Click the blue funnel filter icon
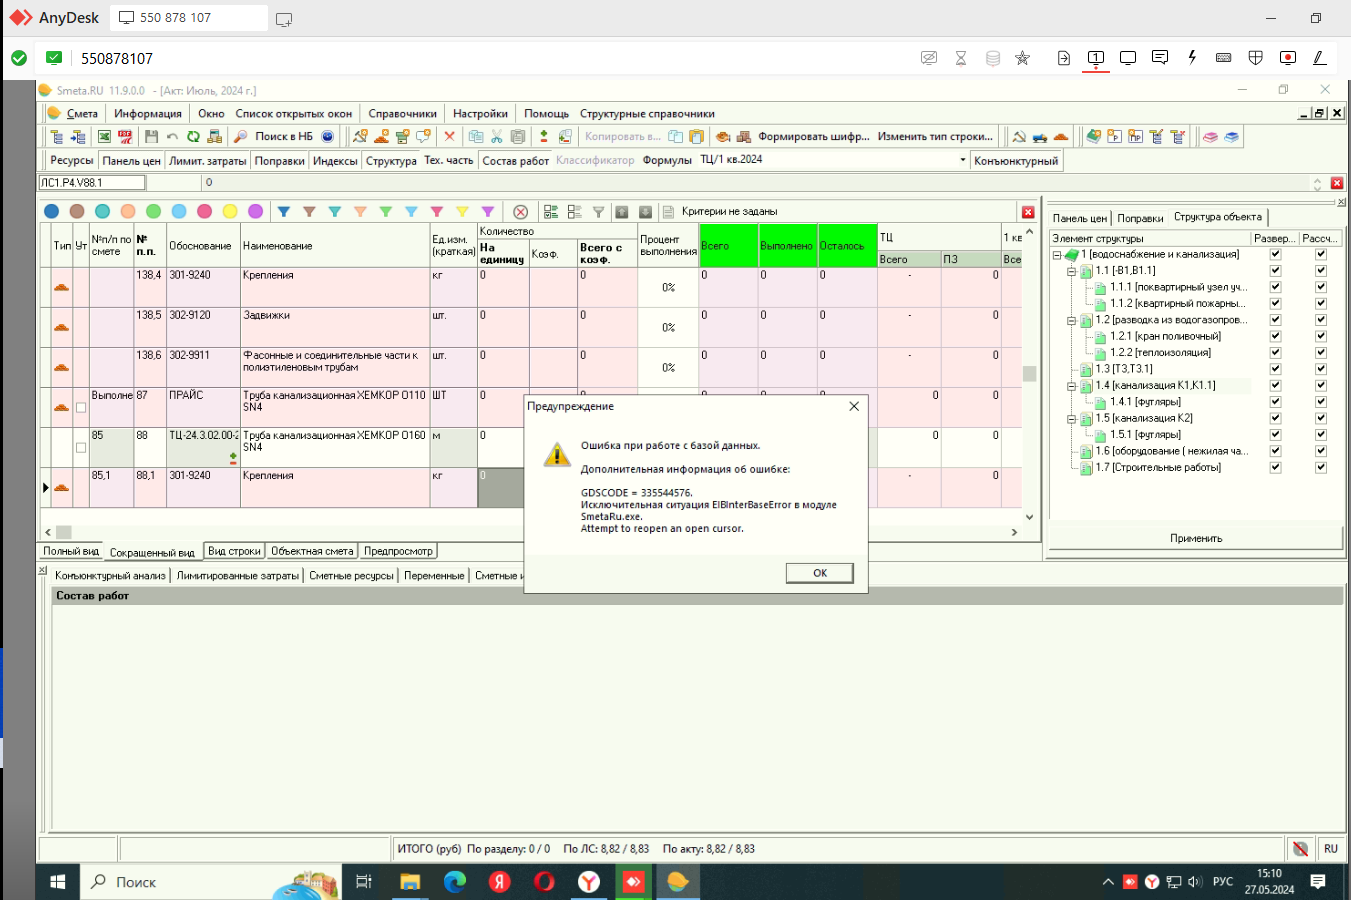 click(284, 212)
